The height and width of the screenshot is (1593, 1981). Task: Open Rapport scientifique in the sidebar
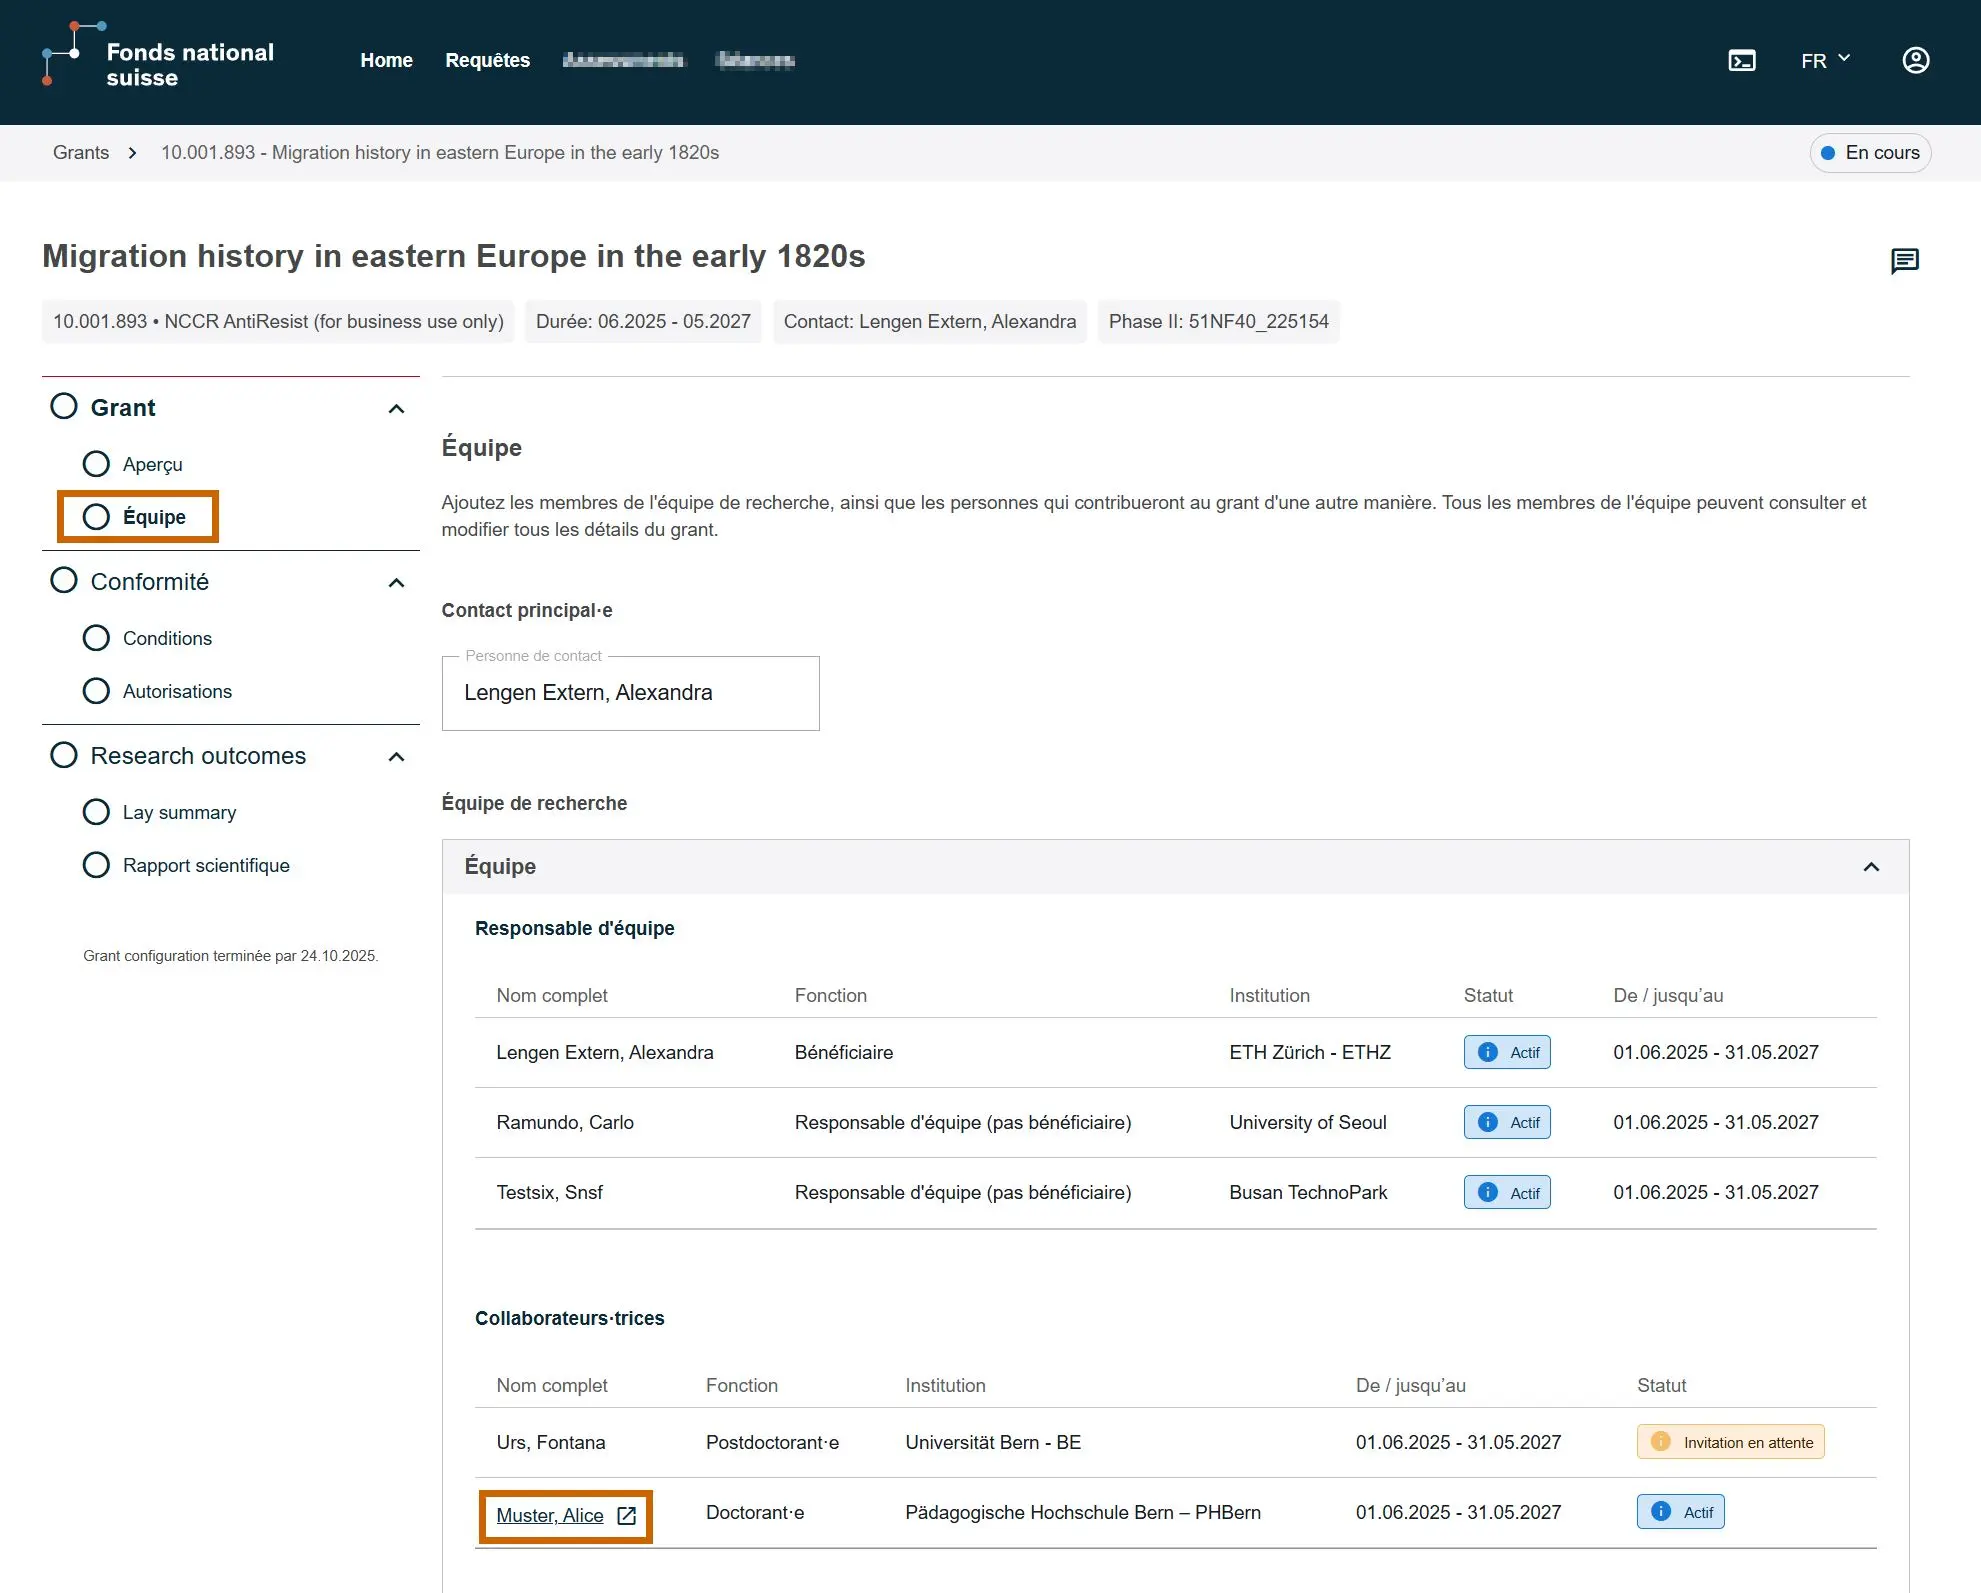coord(206,866)
